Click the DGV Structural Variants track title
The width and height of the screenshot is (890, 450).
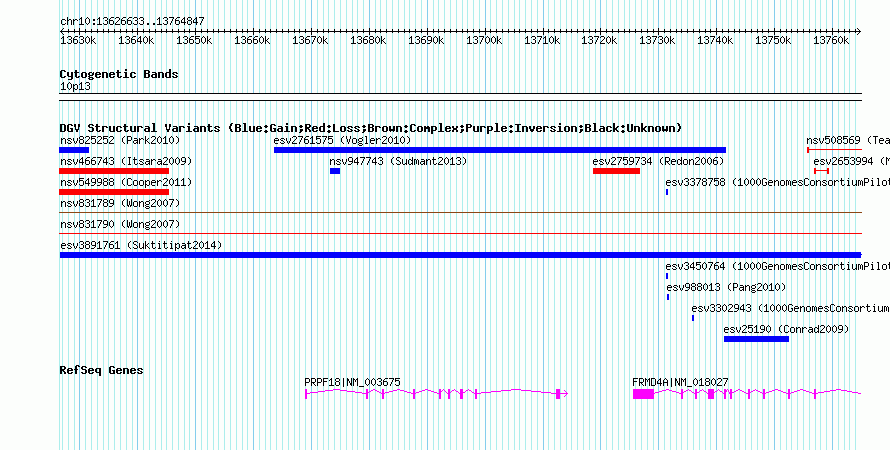coord(370,128)
